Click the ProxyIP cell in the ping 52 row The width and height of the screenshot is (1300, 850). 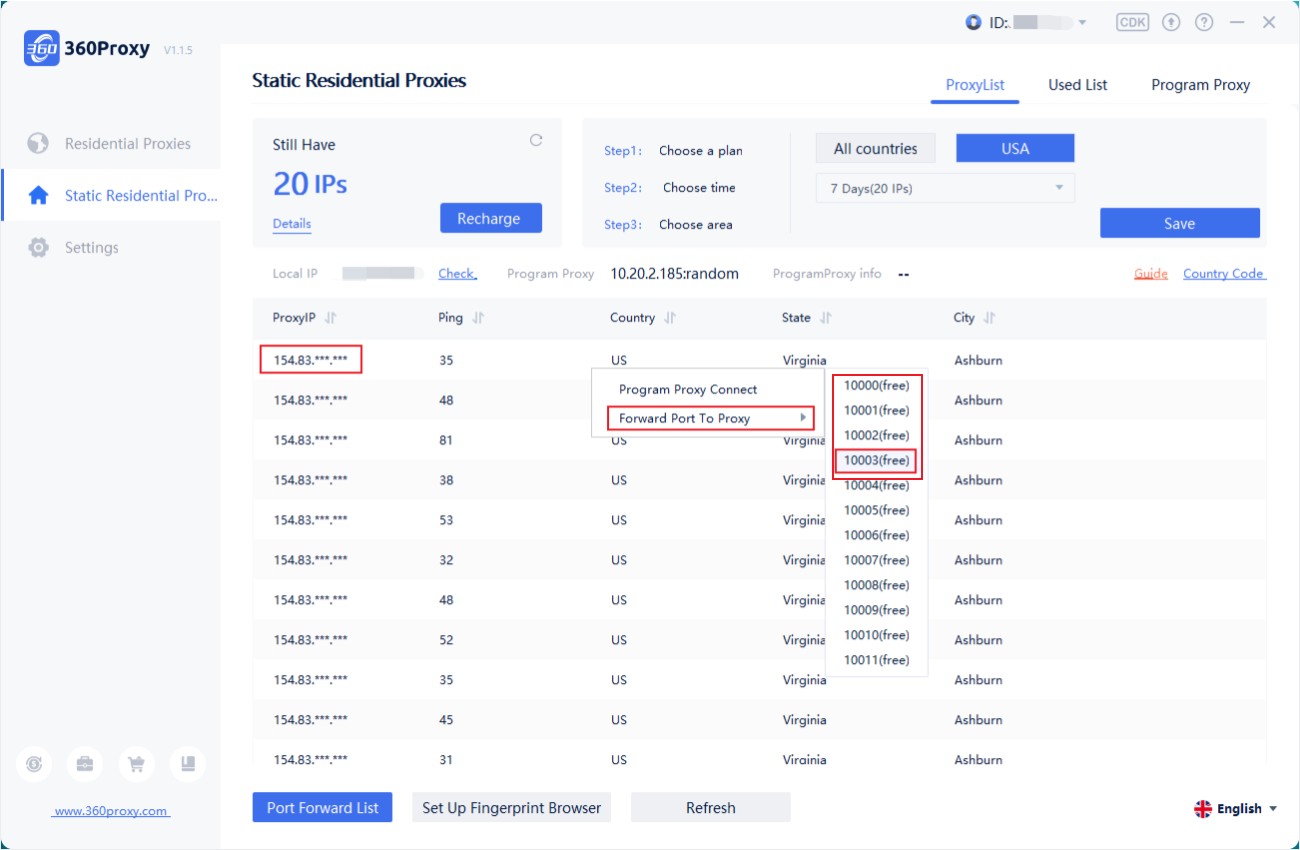(x=311, y=640)
